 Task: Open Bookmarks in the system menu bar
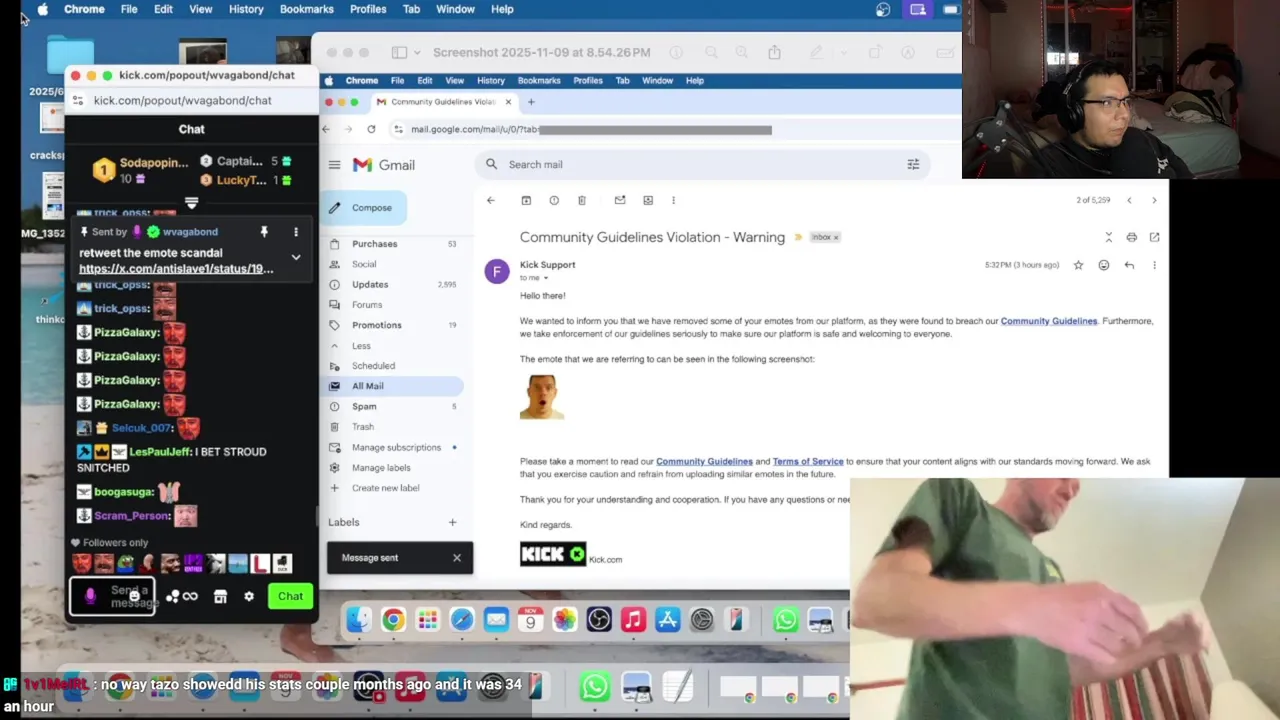(306, 9)
